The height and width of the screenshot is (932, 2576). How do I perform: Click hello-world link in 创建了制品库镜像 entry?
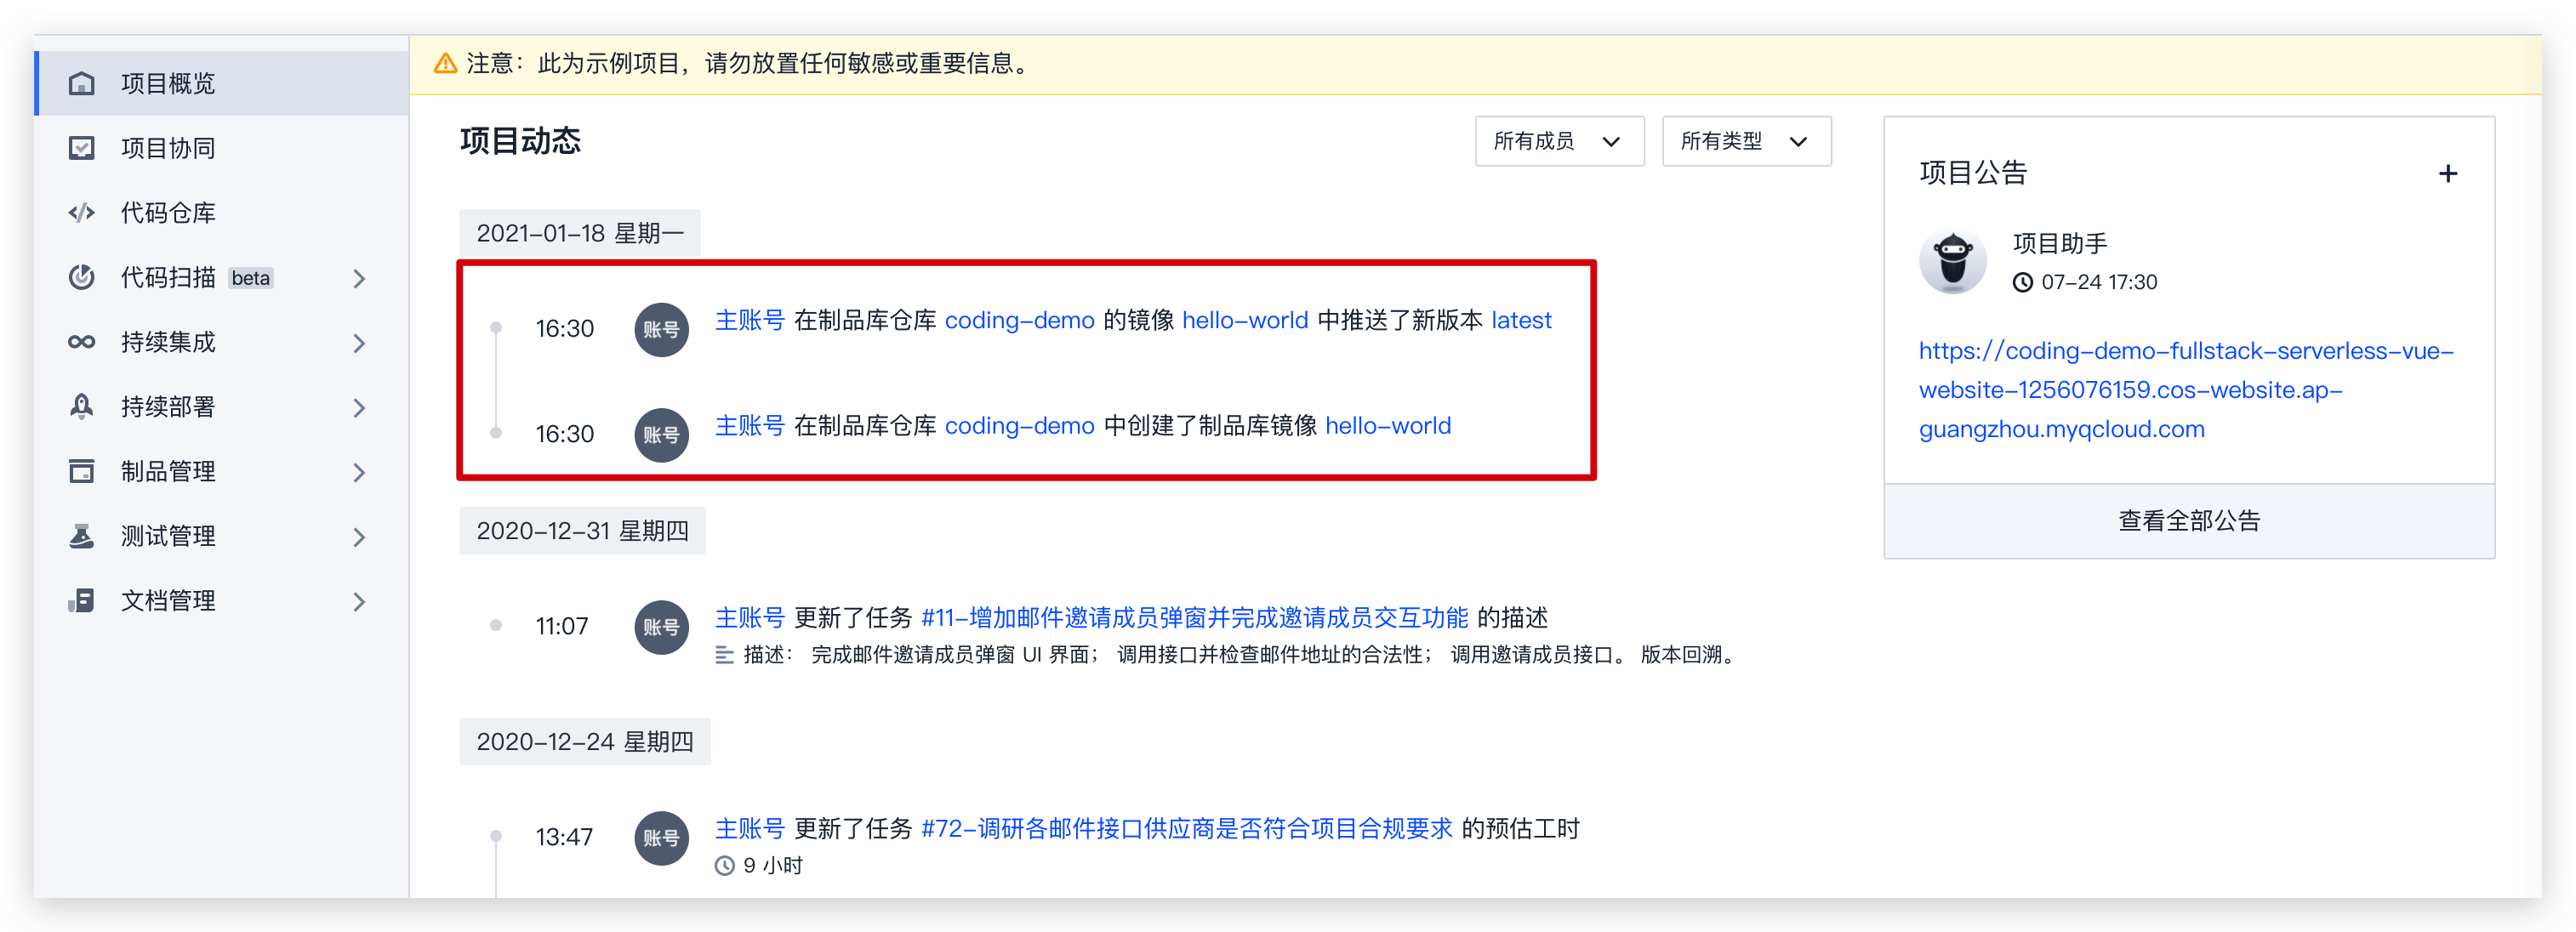pyautogui.click(x=1388, y=426)
